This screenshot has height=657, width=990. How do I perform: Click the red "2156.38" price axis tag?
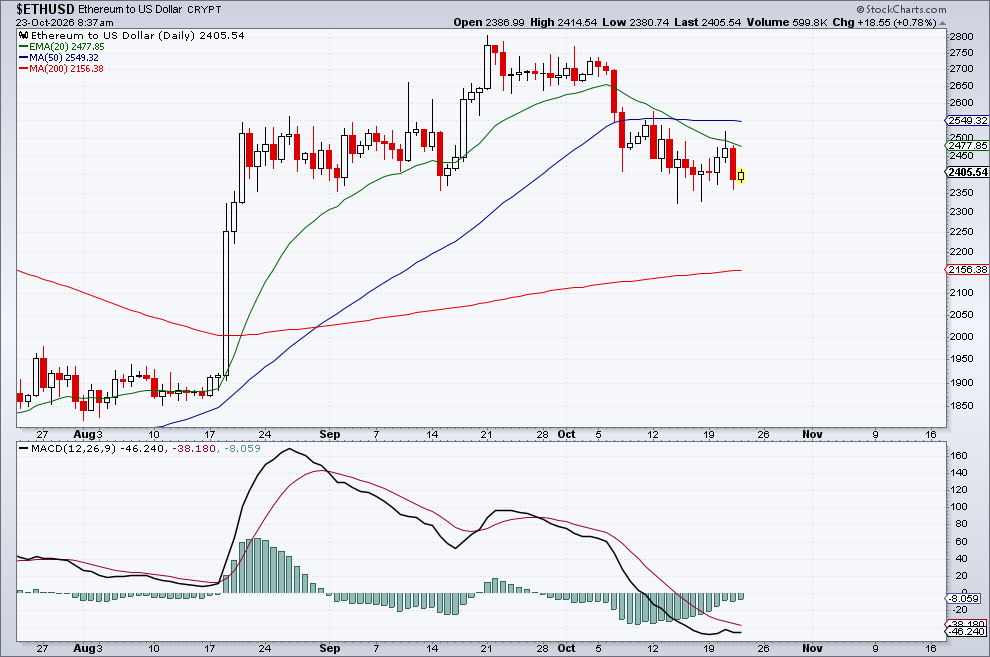(967, 269)
